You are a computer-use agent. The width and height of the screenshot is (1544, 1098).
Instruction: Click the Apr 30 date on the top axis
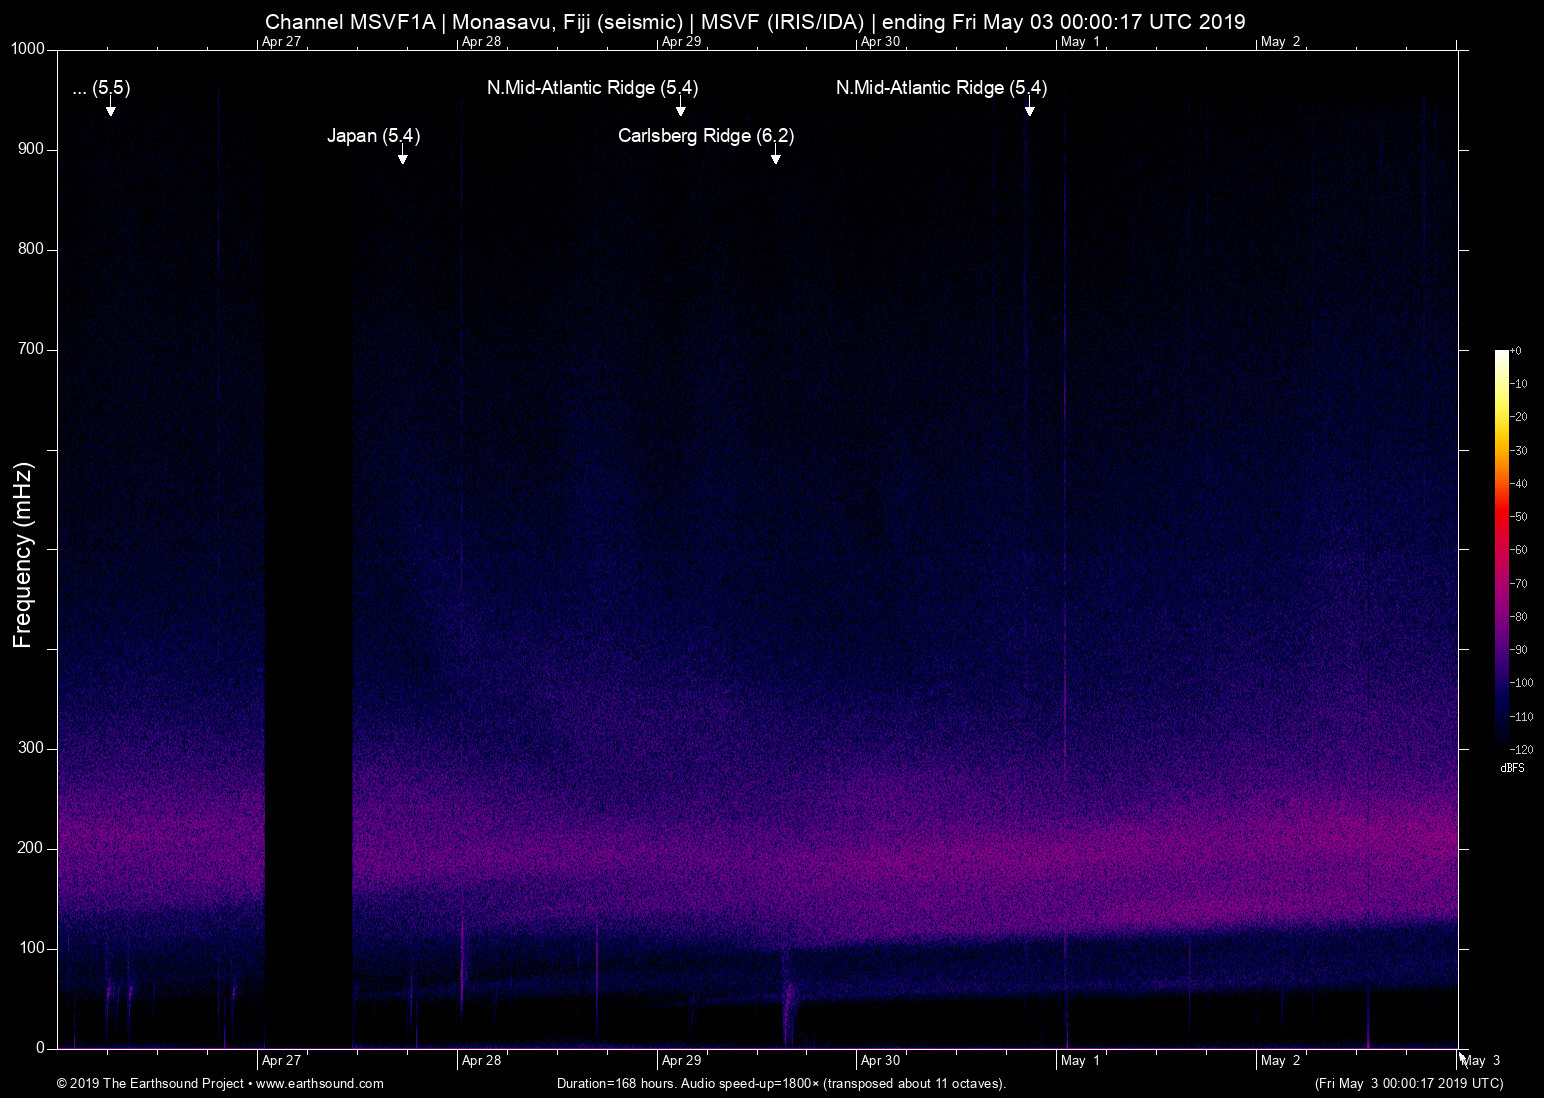pyautogui.click(x=880, y=42)
